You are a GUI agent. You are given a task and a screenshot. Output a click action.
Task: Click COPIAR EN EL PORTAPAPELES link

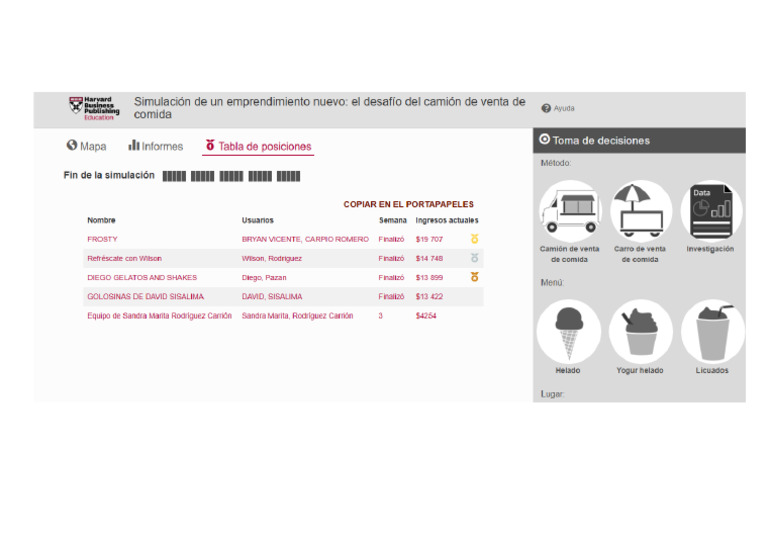pyautogui.click(x=408, y=204)
